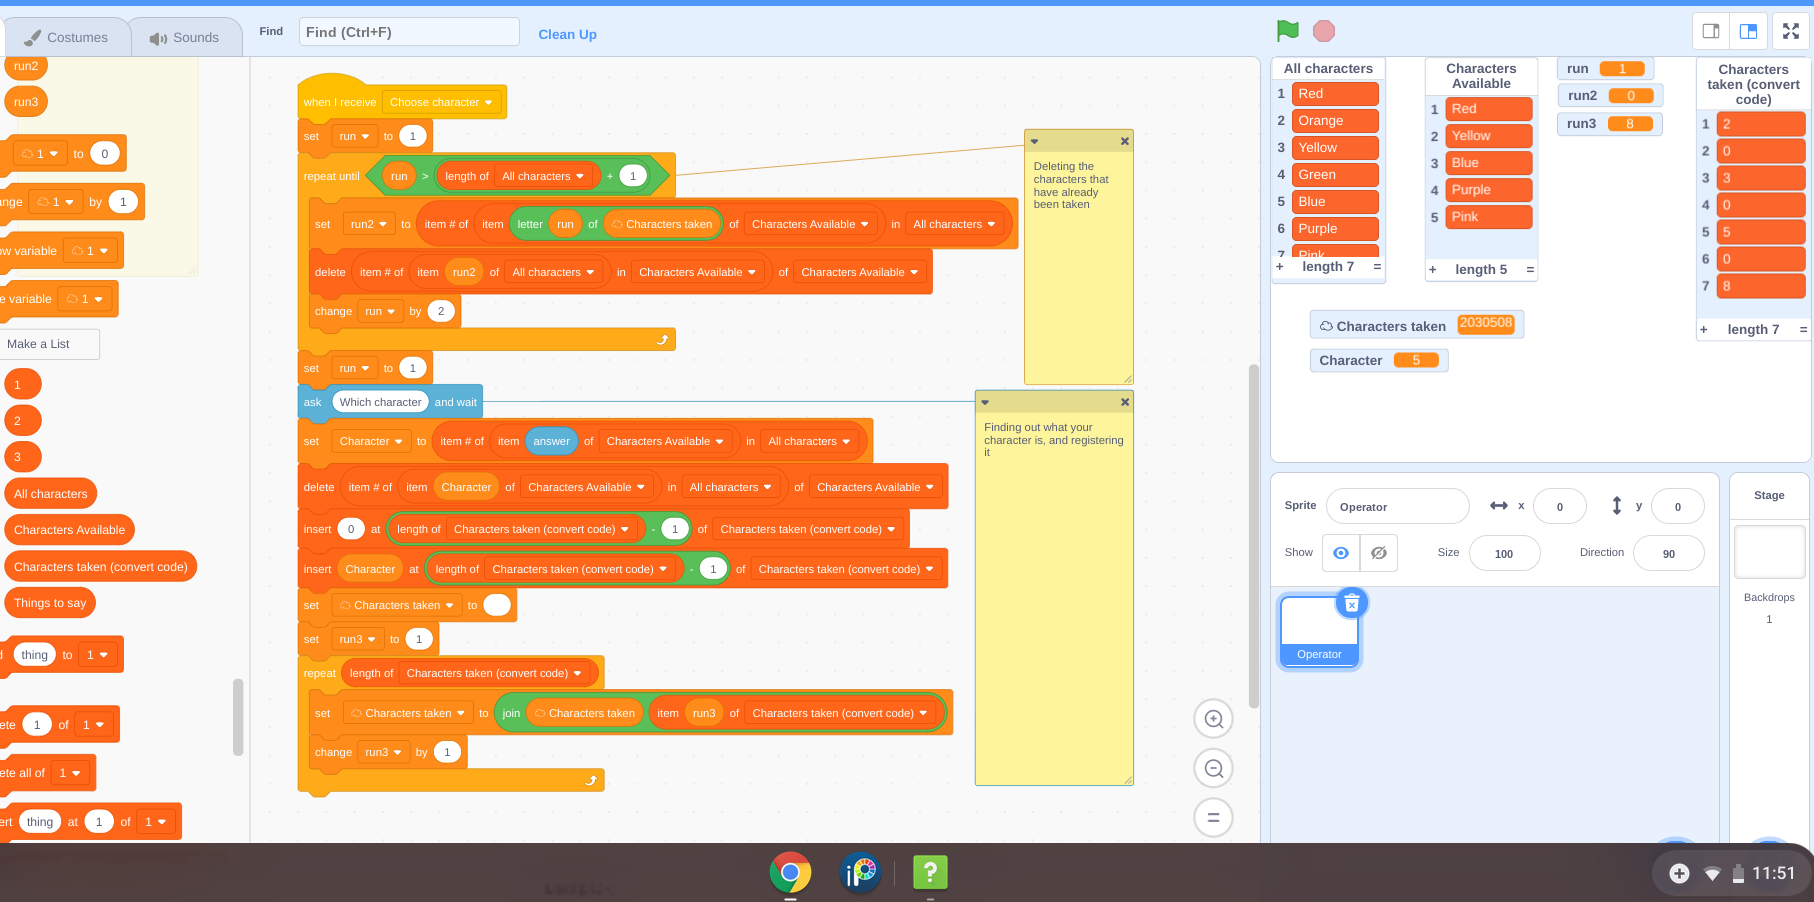Switch to large stage layout

1748,31
